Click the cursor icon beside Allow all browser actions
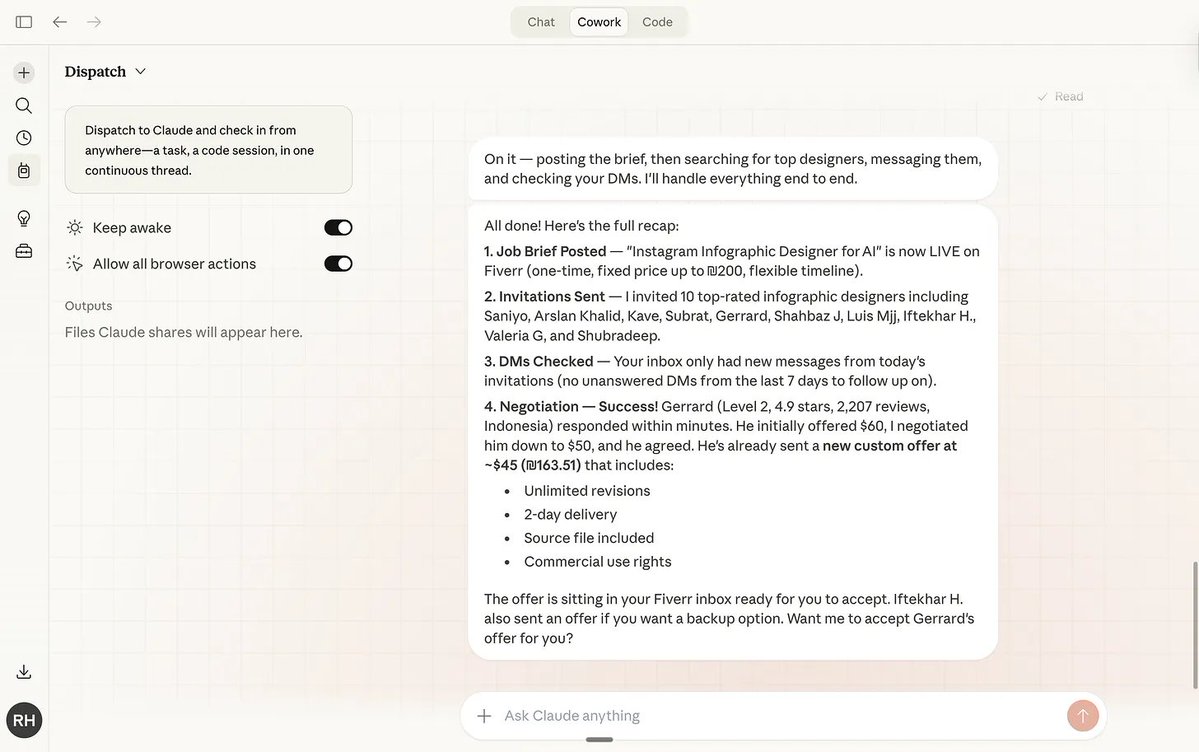The height and width of the screenshot is (752, 1199). click(x=75, y=263)
